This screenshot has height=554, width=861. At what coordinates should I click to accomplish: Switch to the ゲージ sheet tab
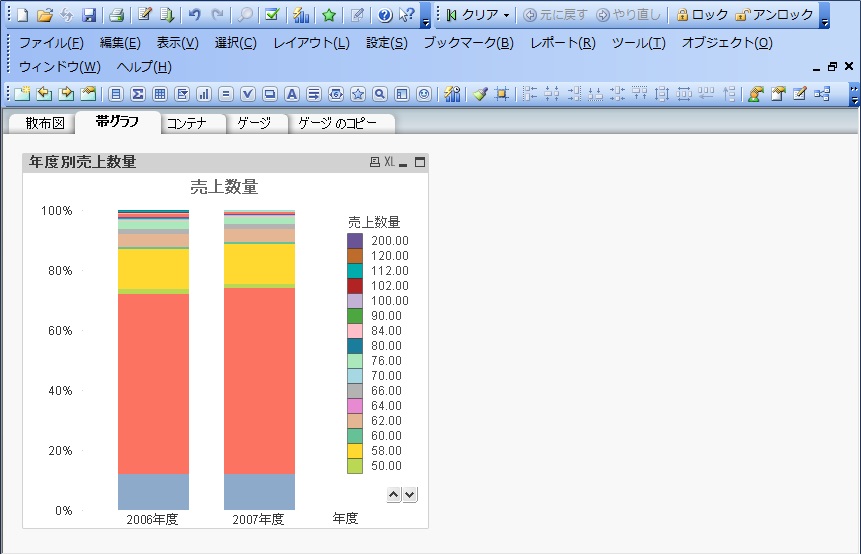point(254,123)
